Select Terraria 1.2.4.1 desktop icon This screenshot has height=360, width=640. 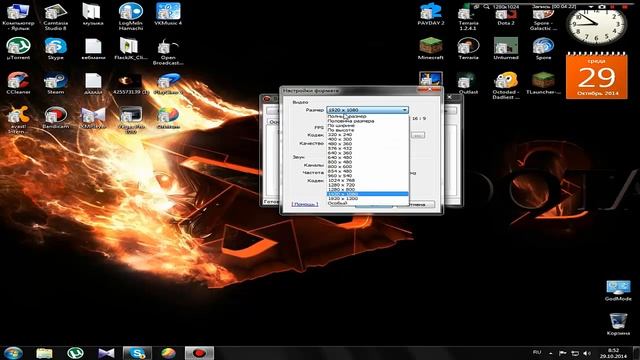[x=468, y=17]
